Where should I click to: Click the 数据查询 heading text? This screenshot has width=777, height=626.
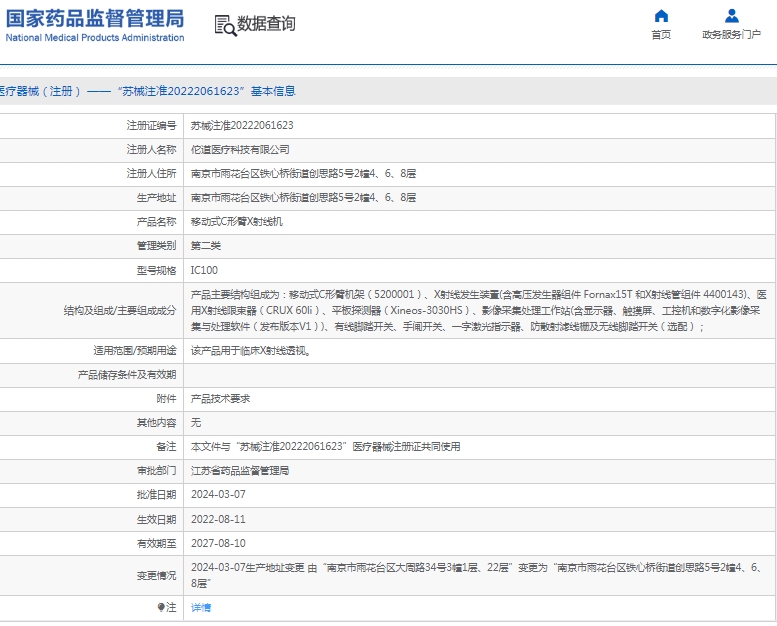(266, 23)
